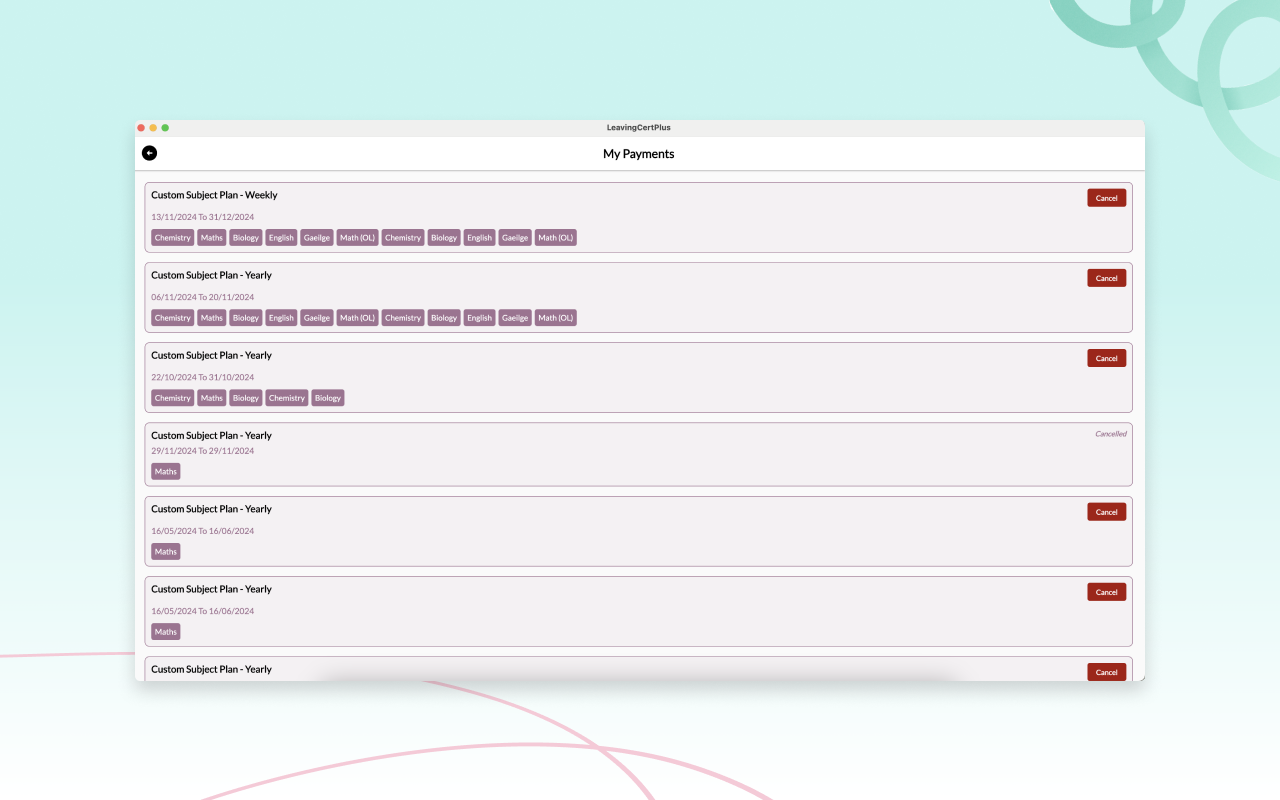This screenshot has height=800, width=1280.
Task: Select the Maths tag in the 06/11/2024 plan
Action: (x=212, y=318)
